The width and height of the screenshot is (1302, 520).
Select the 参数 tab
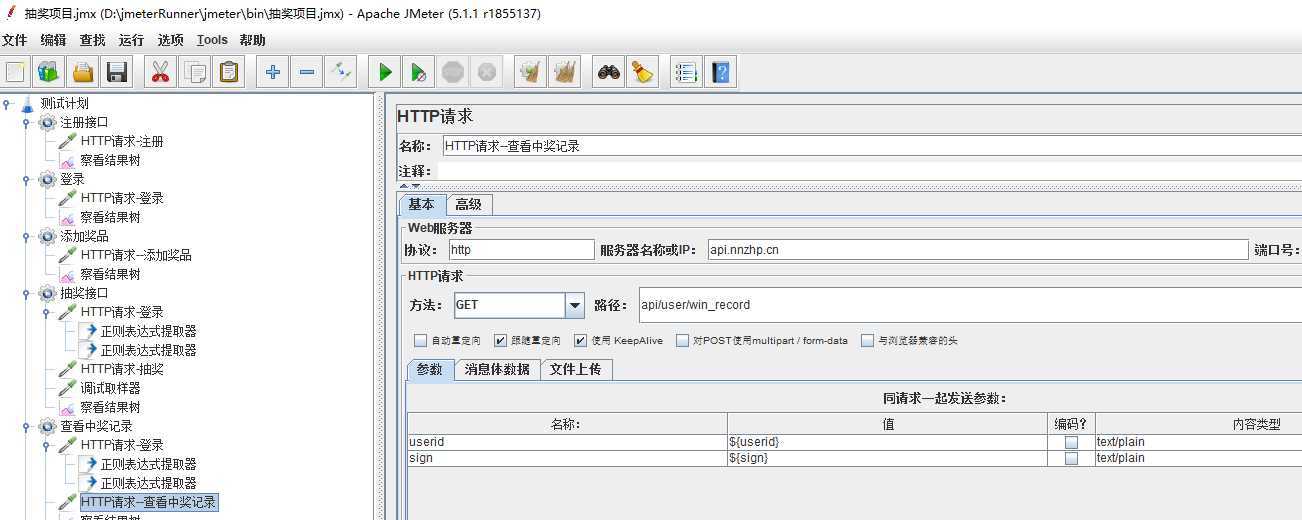click(x=430, y=369)
